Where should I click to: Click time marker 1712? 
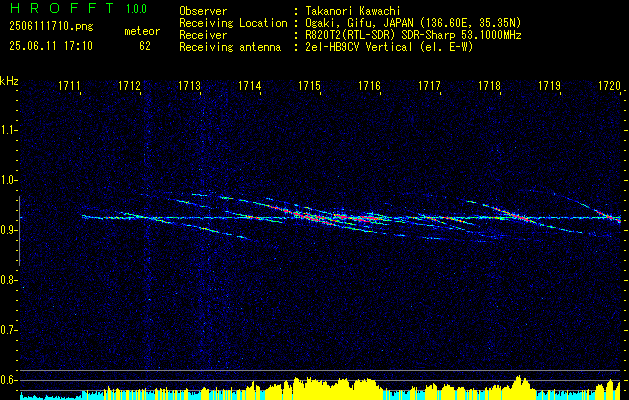[x=129, y=86]
